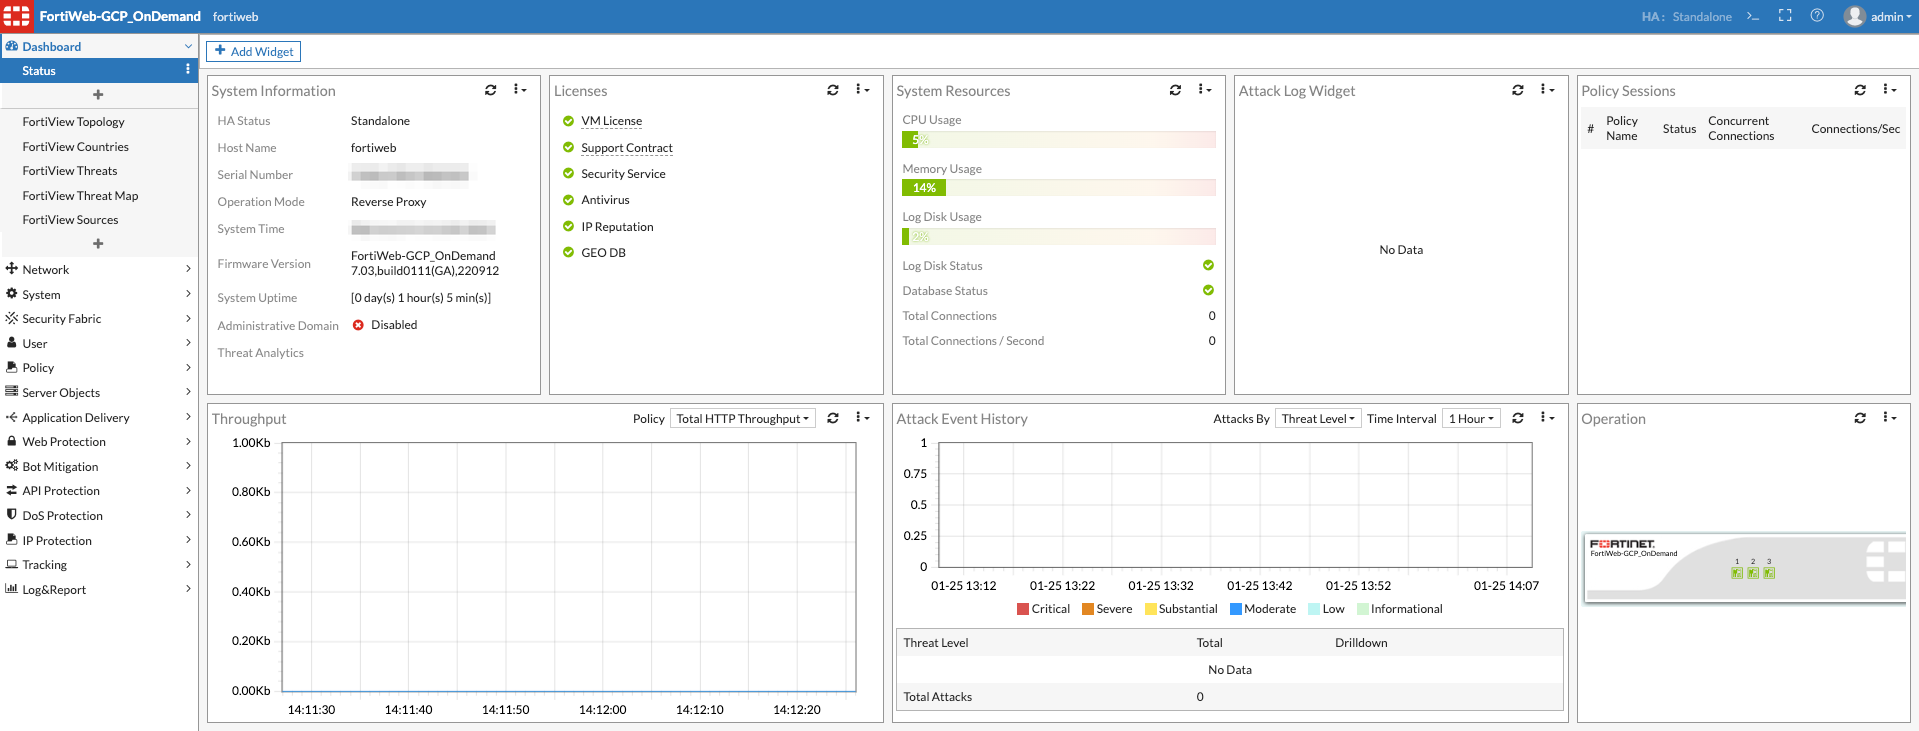Image resolution: width=1919 pixels, height=731 pixels.
Task: Open Attack Event History options menu
Action: click(1547, 418)
